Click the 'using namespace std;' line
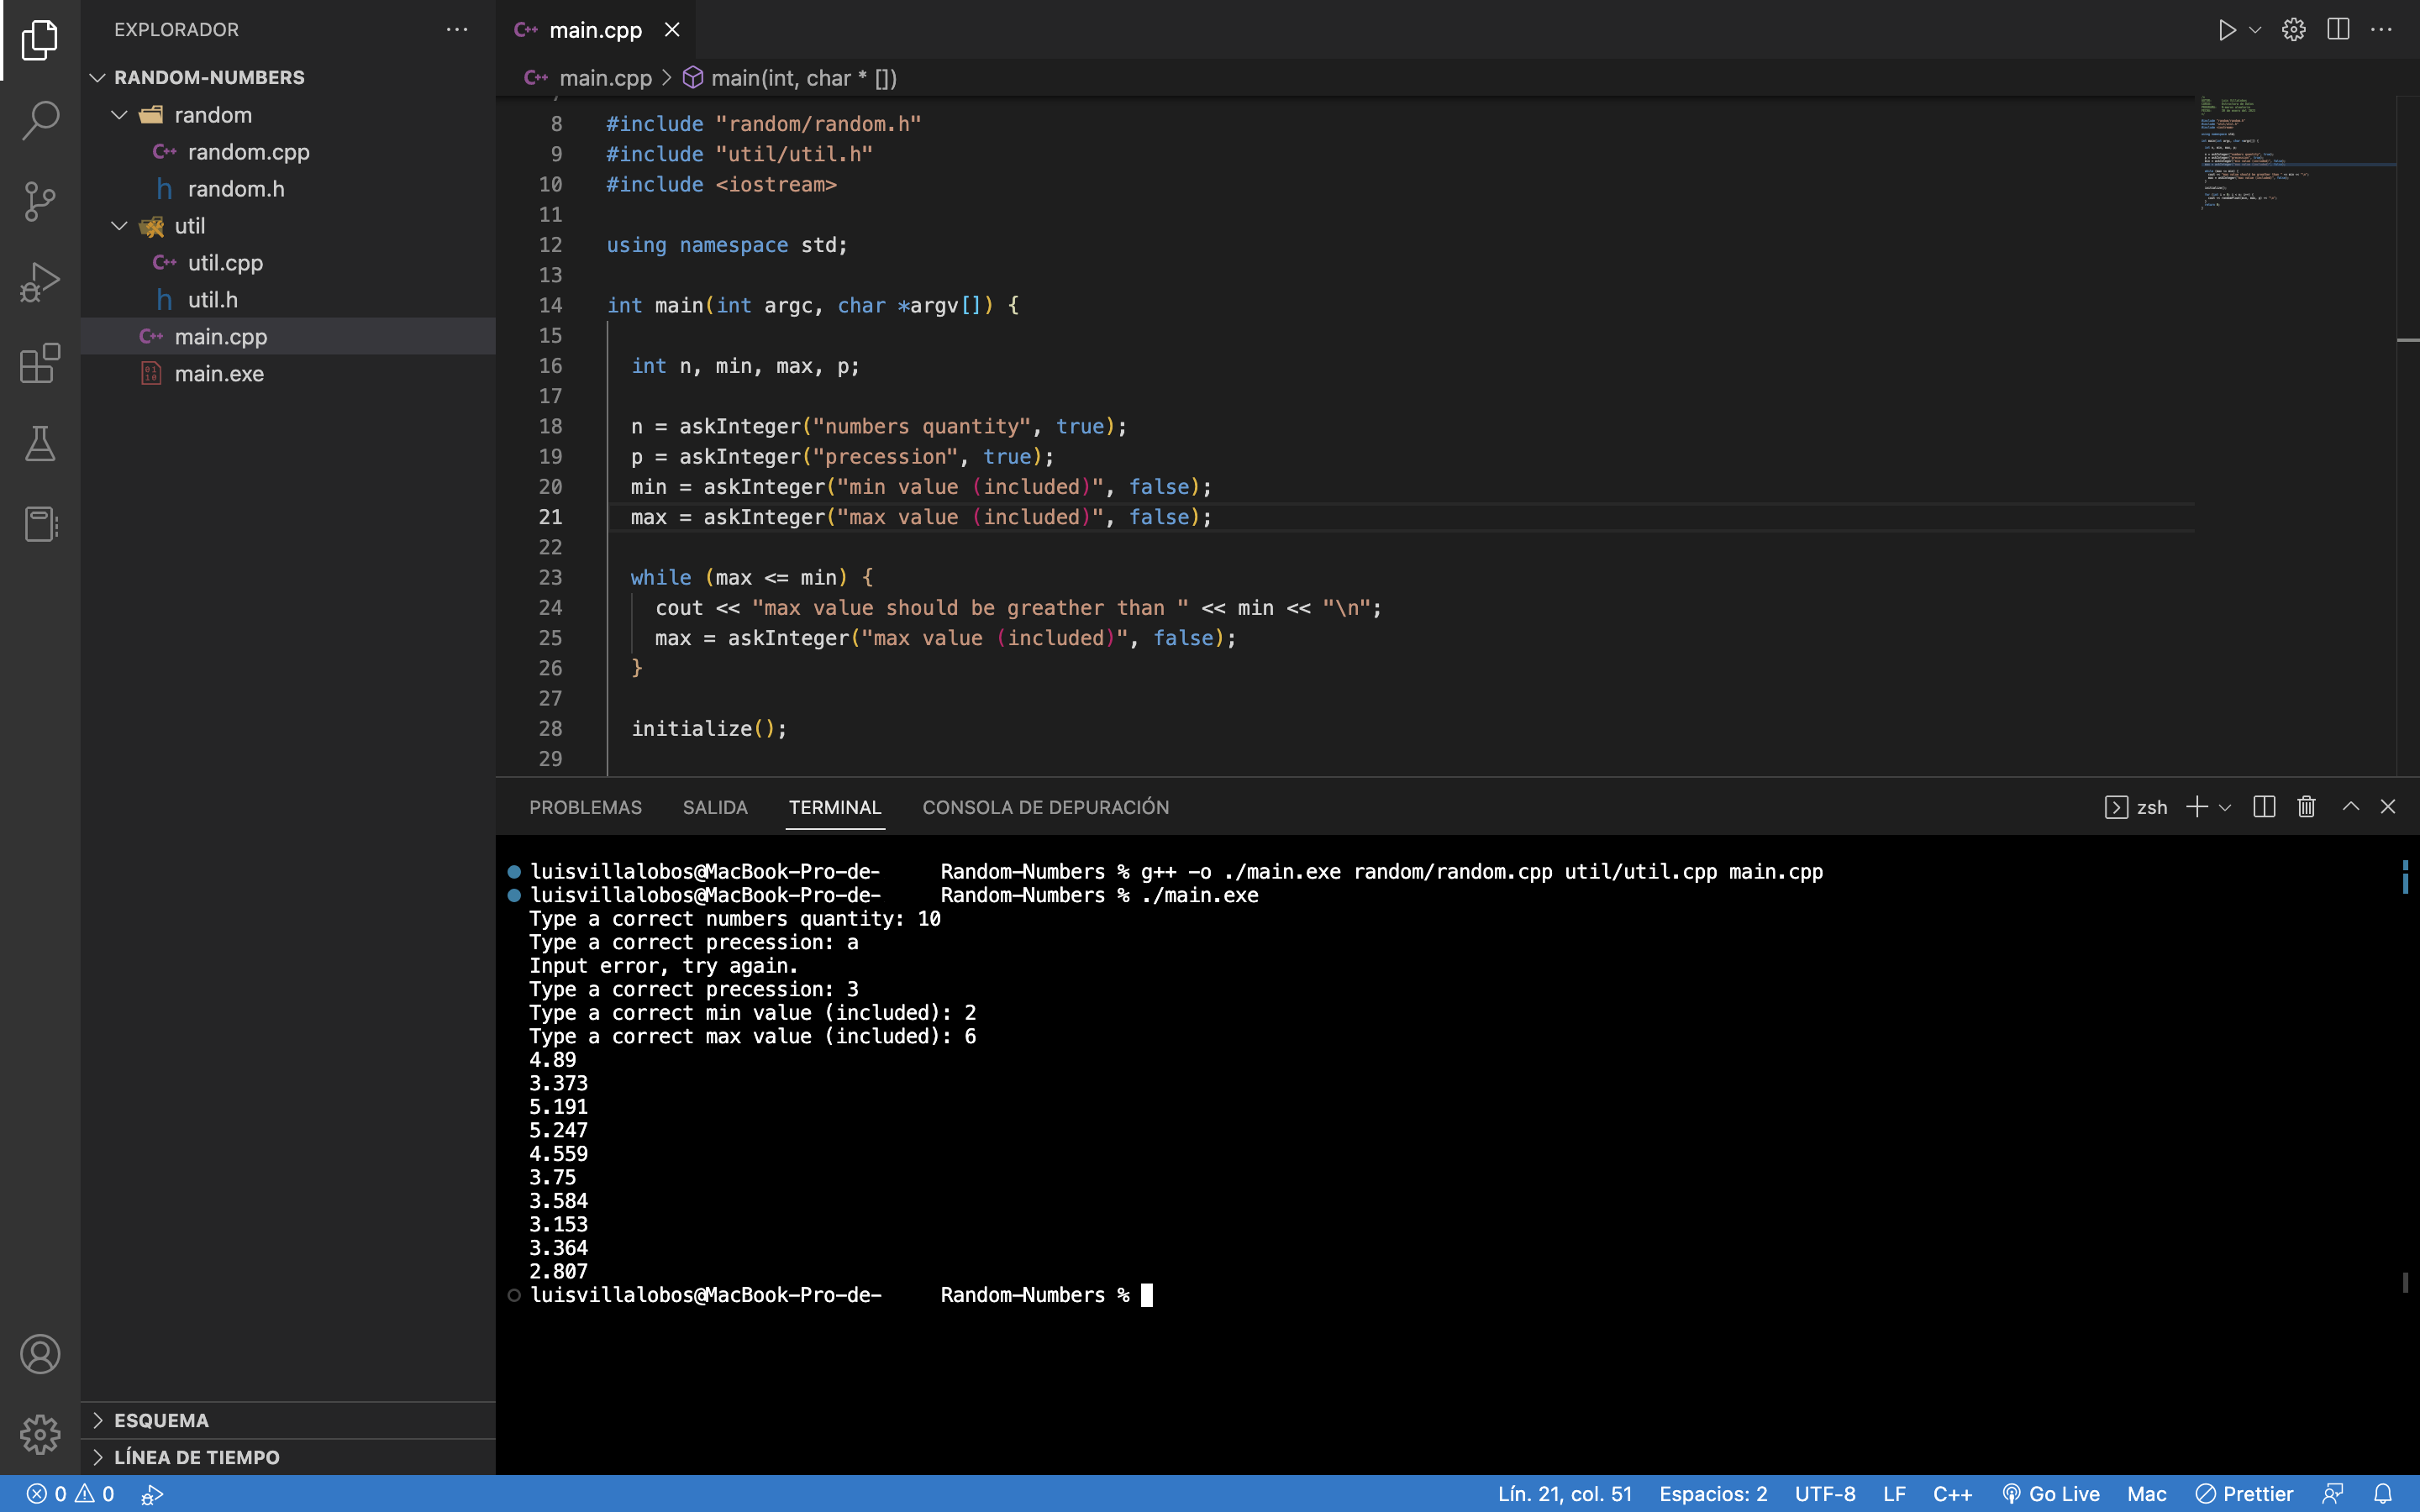This screenshot has width=2420, height=1512. click(727, 245)
